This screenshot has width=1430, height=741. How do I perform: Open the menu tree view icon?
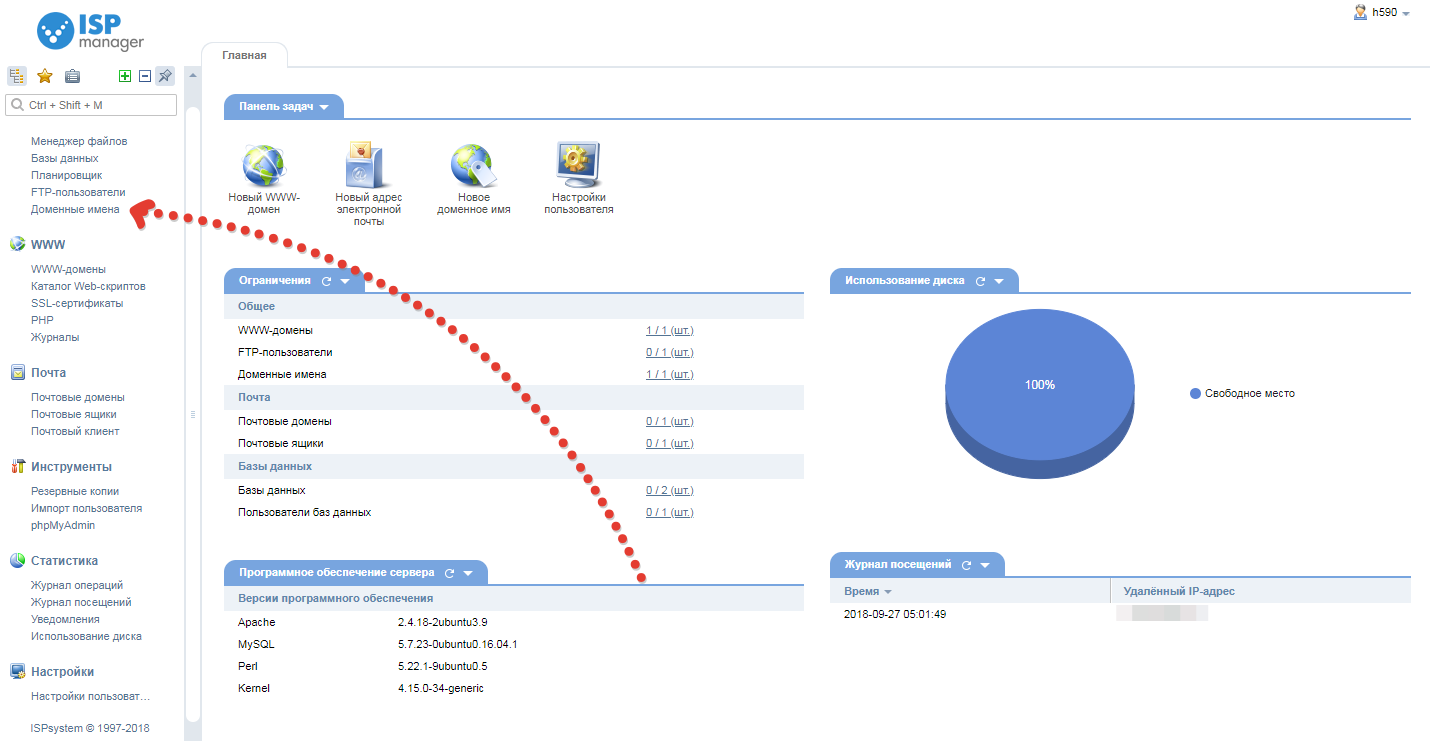[x=17, y=76]
